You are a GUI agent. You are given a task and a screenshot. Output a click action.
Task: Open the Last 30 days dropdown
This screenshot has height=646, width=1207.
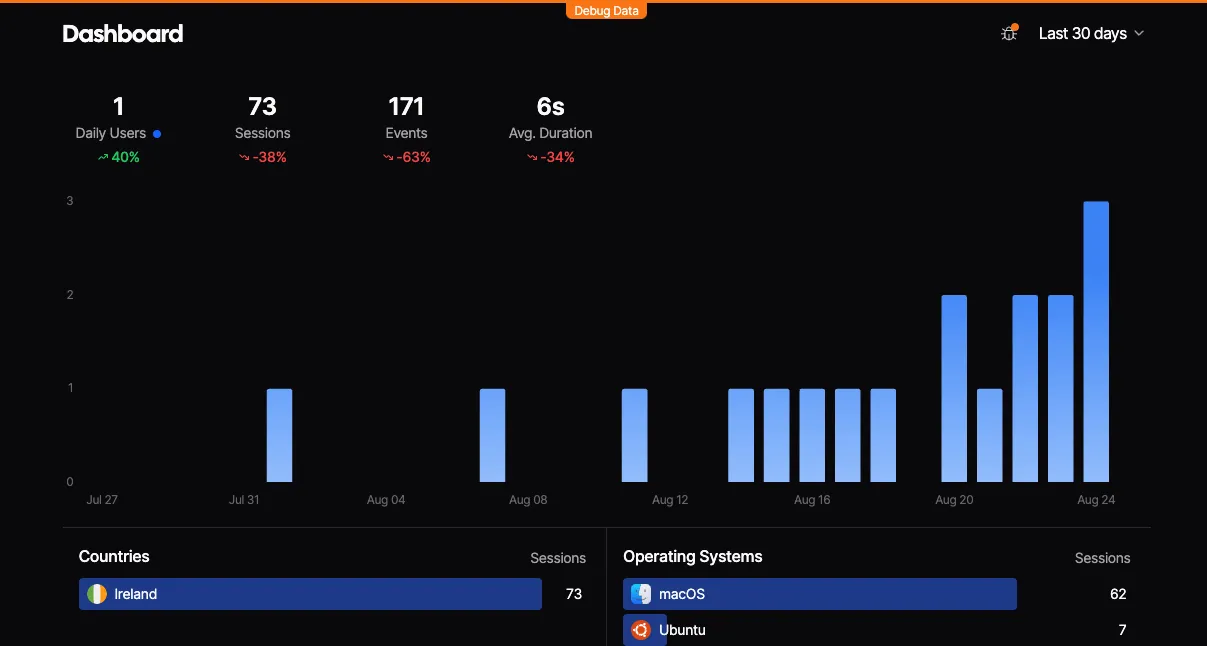click(1091, 33)
